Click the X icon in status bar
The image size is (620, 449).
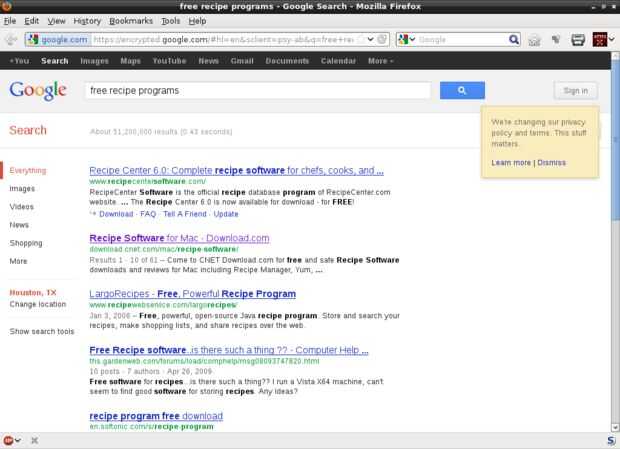(34, 440)
